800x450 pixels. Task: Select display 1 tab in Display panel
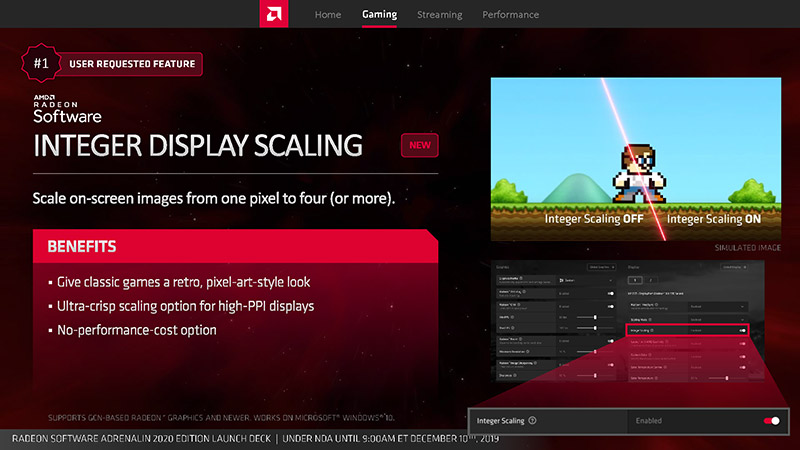(x=635, y=280)
